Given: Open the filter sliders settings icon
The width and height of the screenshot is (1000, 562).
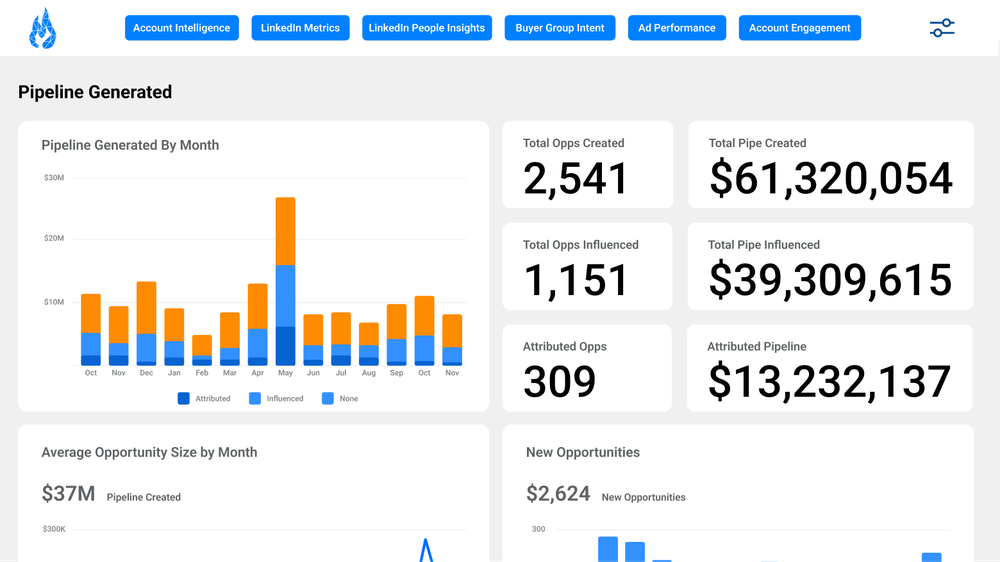Looking at the screenshot, I should point(941,28).
